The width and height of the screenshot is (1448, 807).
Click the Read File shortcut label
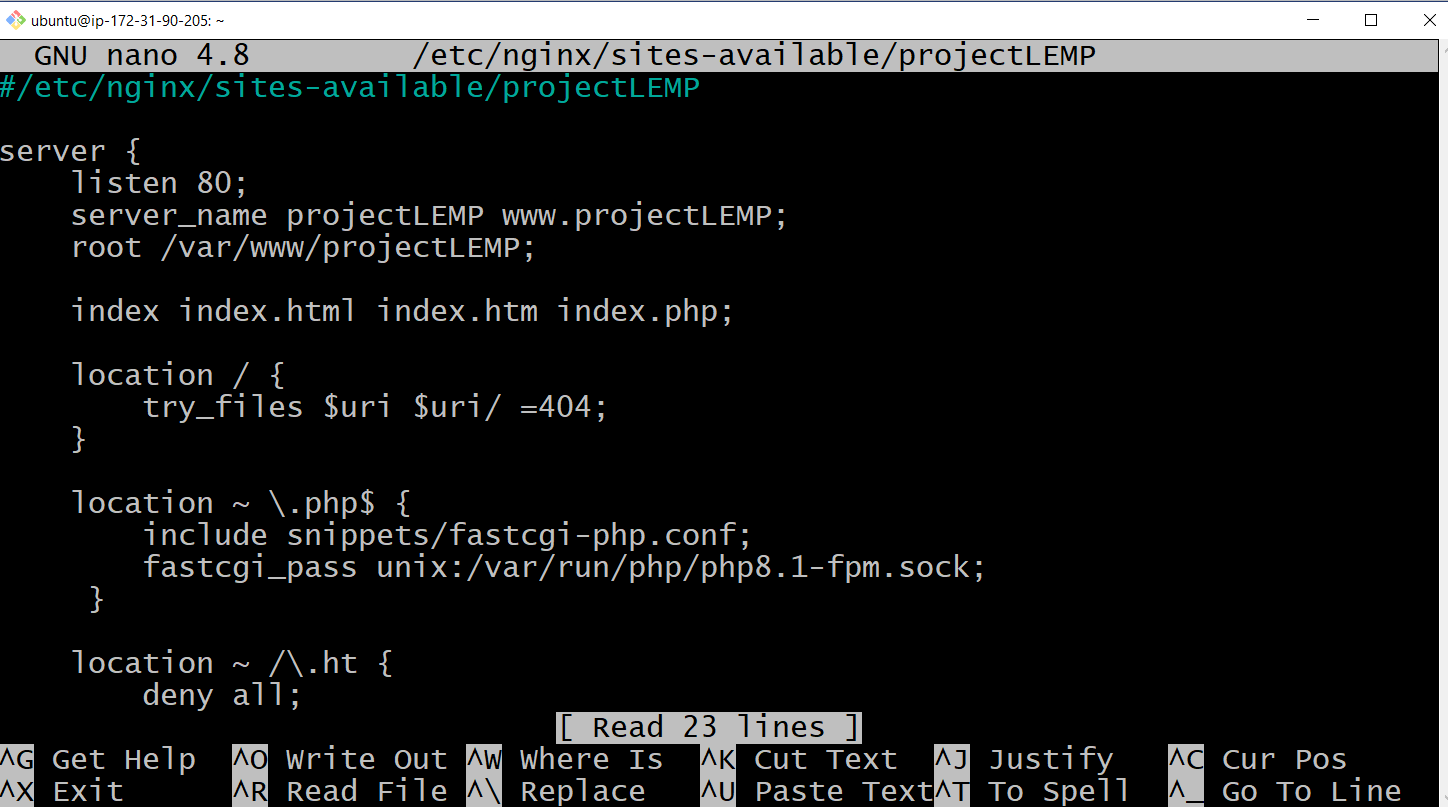366,790
